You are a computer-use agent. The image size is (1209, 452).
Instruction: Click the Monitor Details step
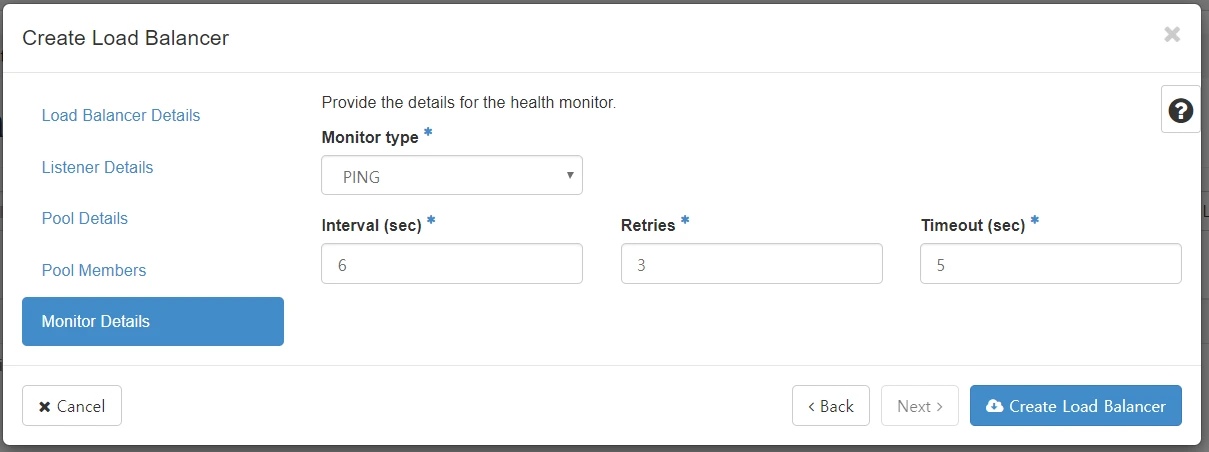point(153,322)
